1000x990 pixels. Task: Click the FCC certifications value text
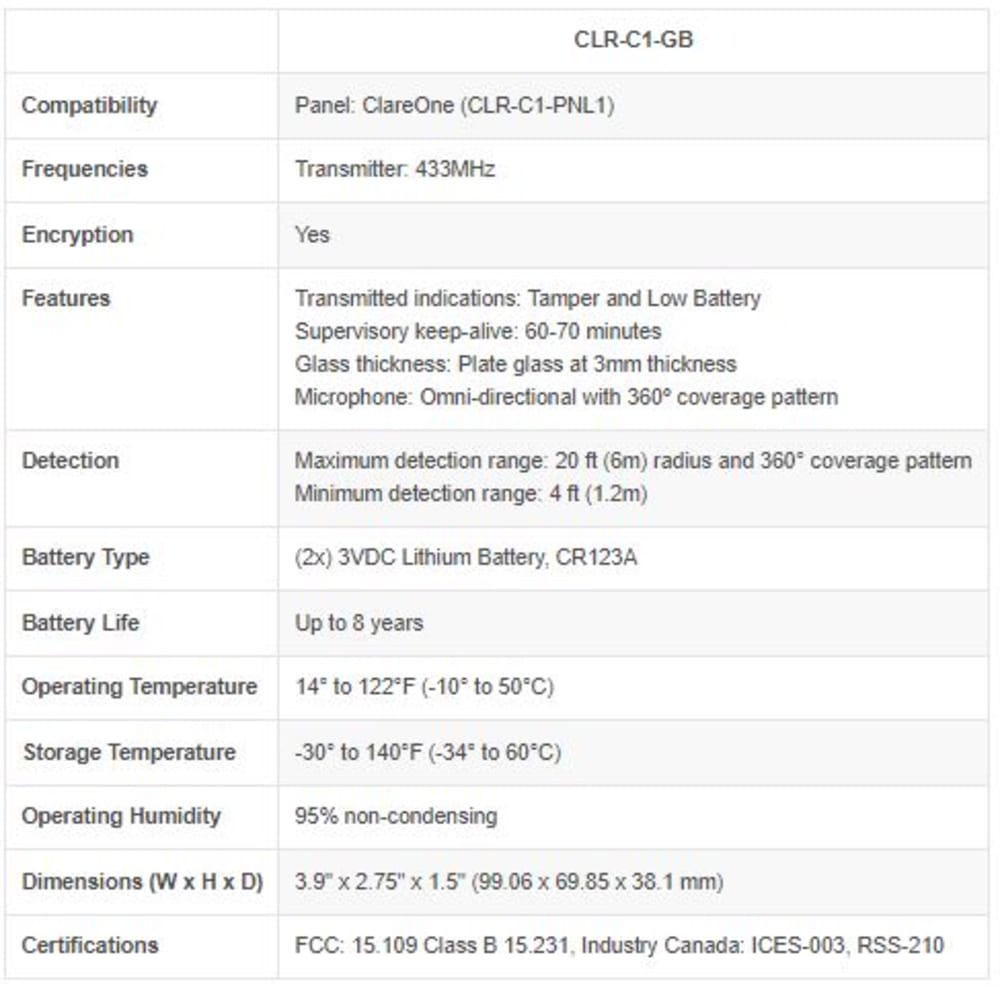[x=619, y=945]
